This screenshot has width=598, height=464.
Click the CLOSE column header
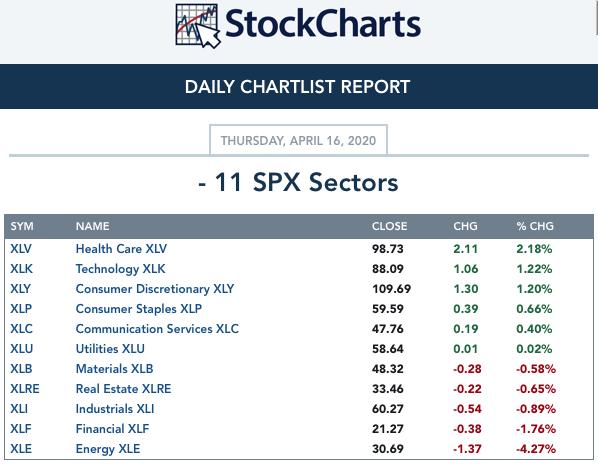pos(389,226)
